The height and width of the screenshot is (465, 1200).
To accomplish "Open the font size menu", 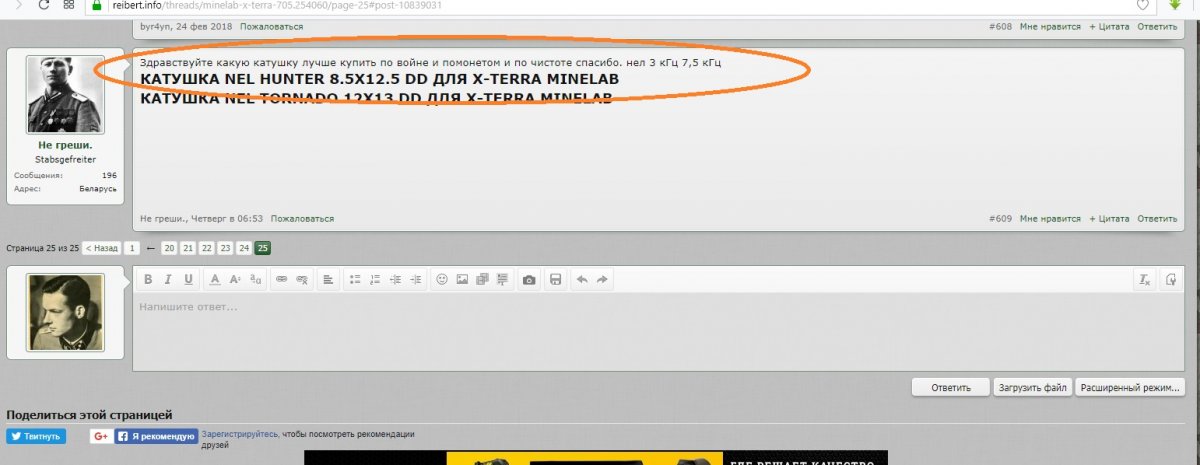I will pyautogui.click(x=235, y=280).
